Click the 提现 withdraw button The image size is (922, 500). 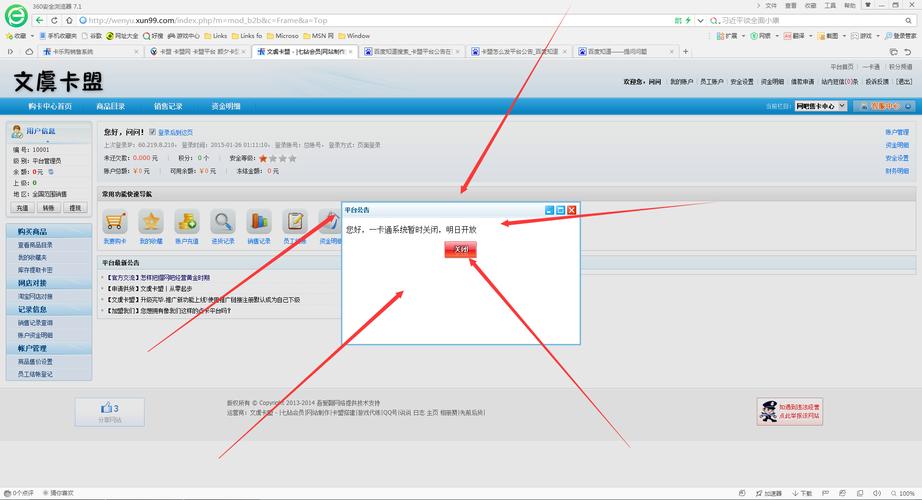pos(75,208)
